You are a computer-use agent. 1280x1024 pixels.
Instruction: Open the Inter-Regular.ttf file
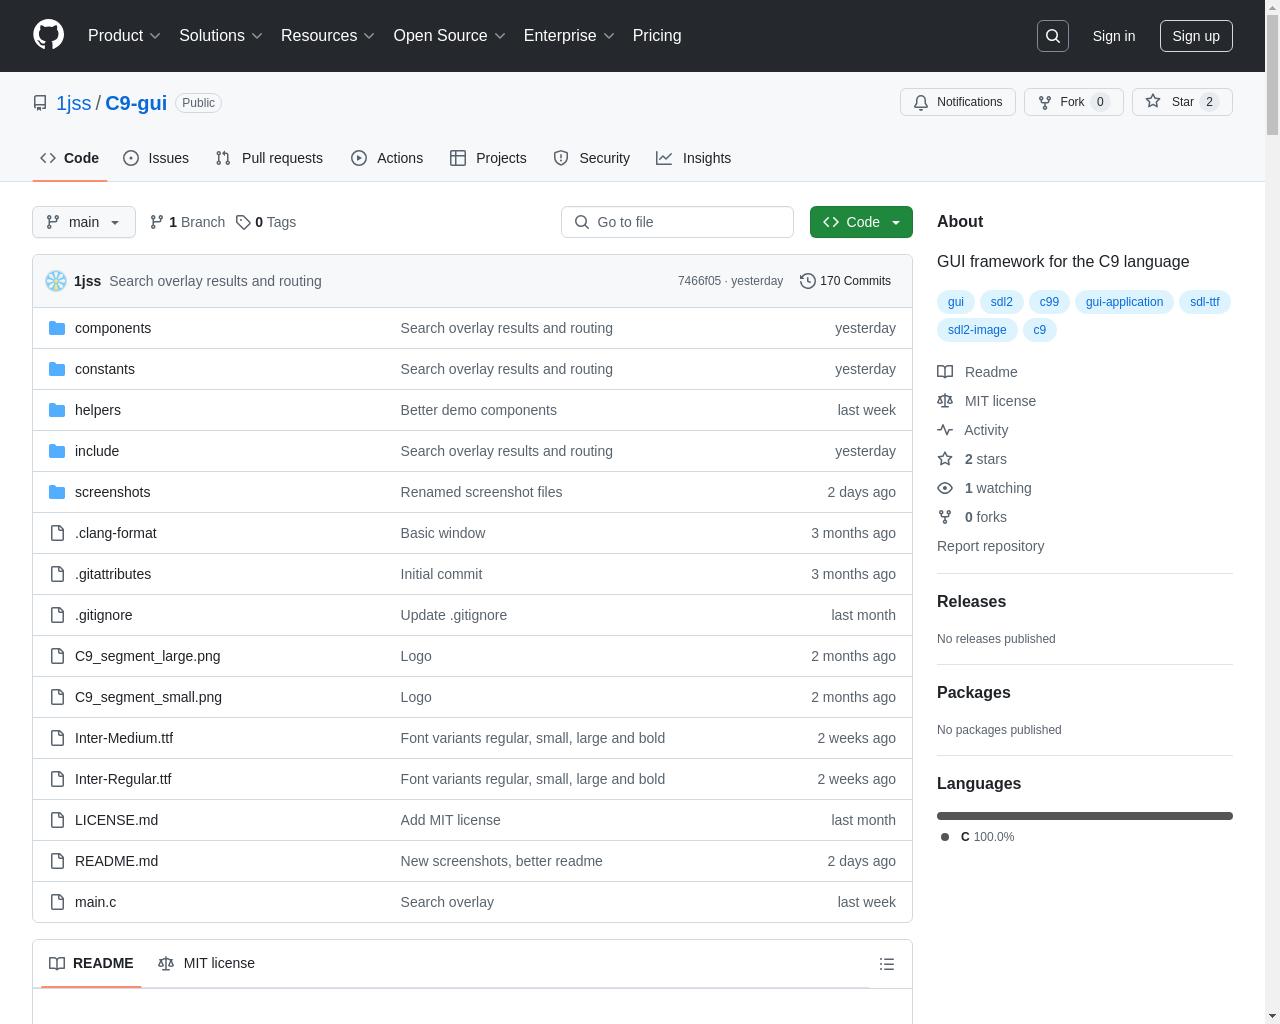point(123,779)
